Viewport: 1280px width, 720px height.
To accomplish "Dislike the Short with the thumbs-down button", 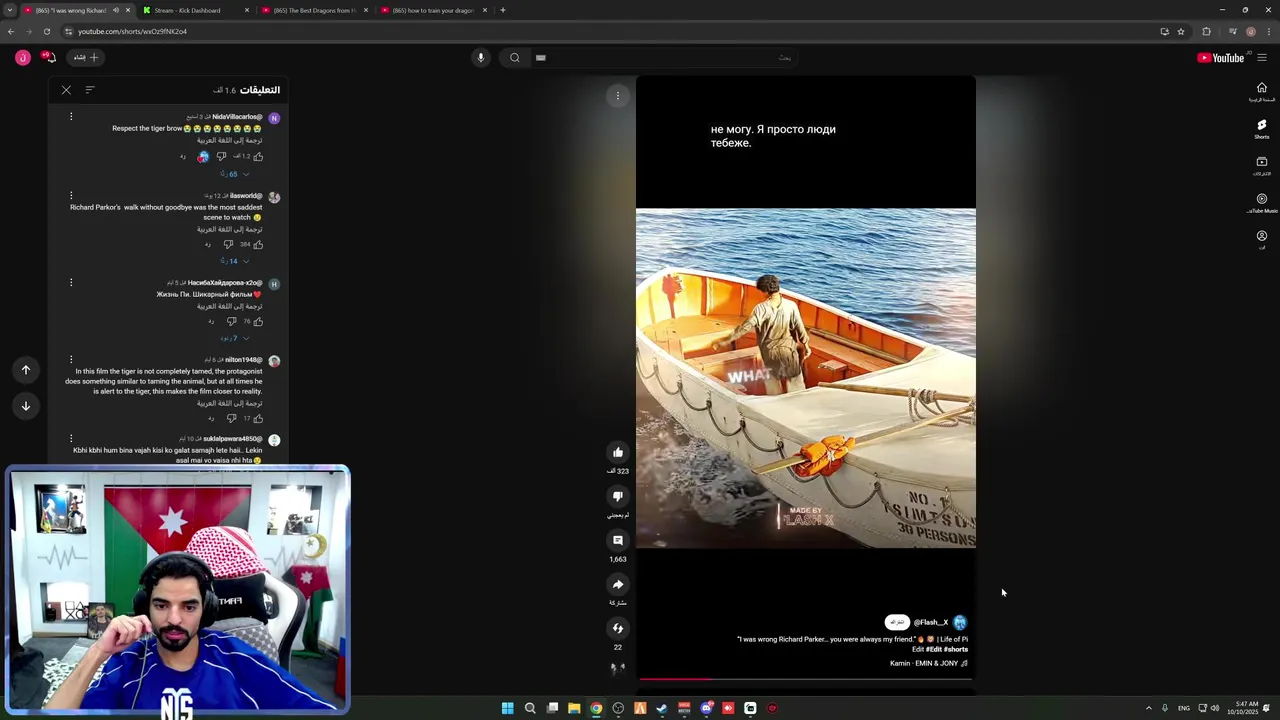I will pyautogui.click(x=618, y=496).
